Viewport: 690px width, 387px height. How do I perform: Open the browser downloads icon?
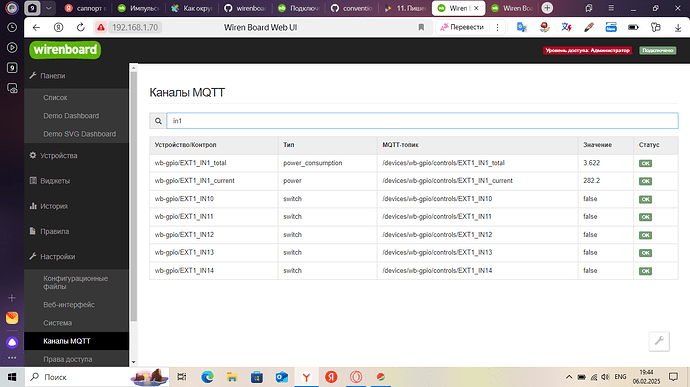[678, 27]
